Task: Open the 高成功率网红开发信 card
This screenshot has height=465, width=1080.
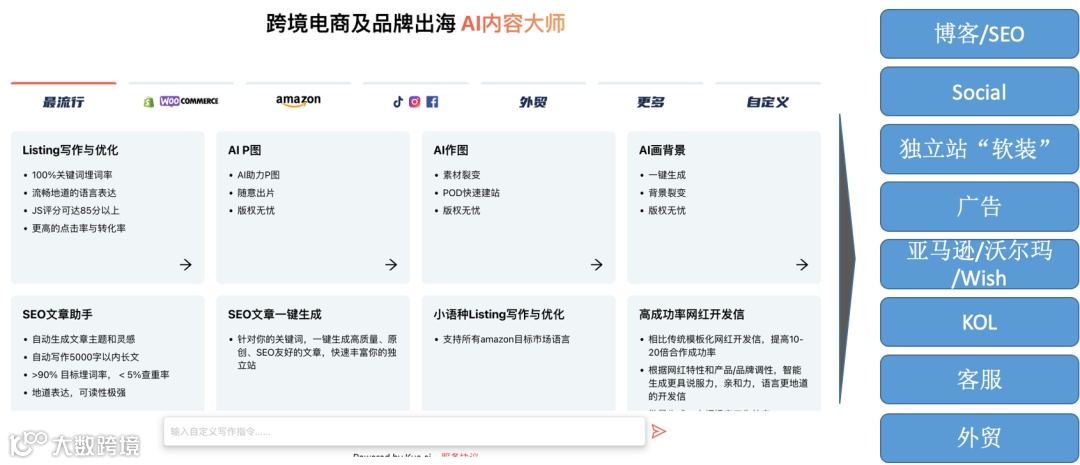Action: click(724, 353)
